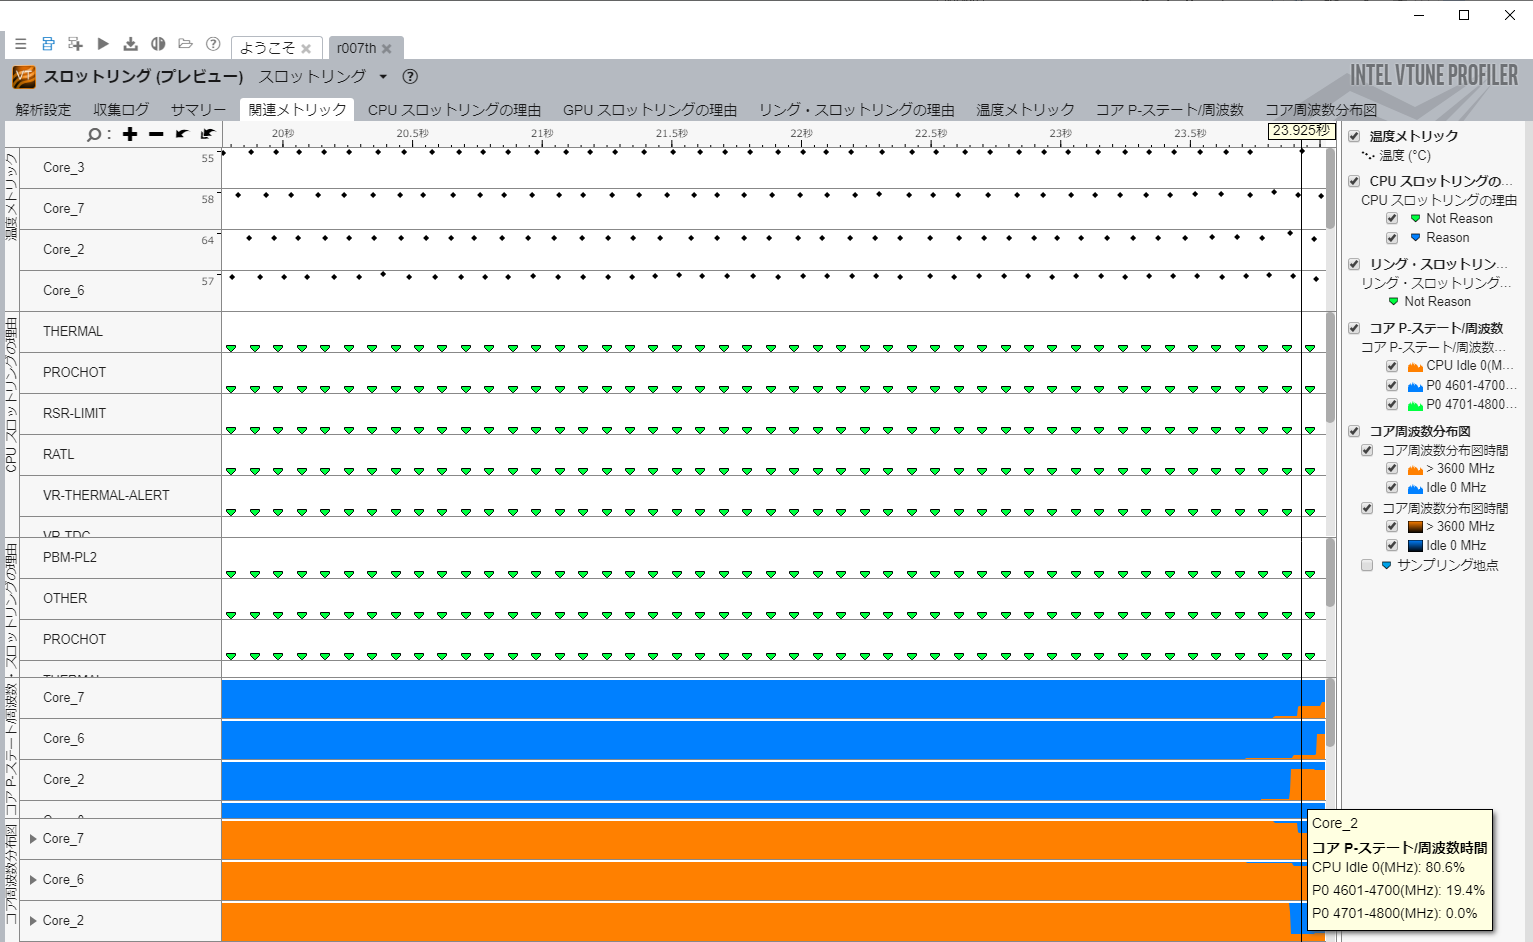1533x942 pixels.
Task: Switch to the サマリー tab
Action: coord(198,110)
